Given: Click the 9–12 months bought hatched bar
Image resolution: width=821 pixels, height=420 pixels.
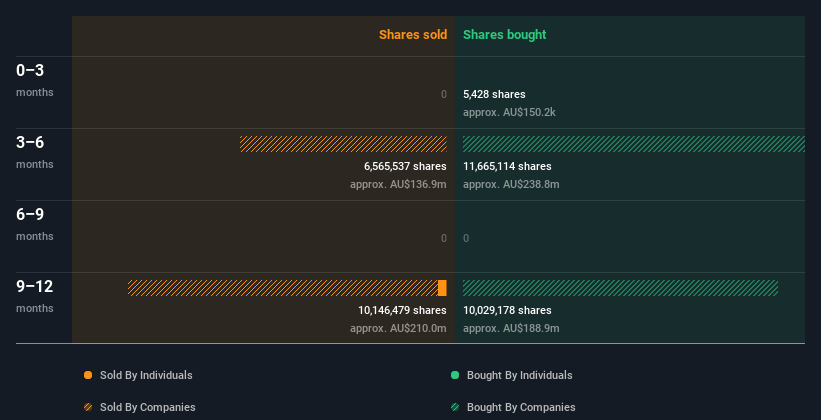Looking at the screenshot, I should coord(620,288).
